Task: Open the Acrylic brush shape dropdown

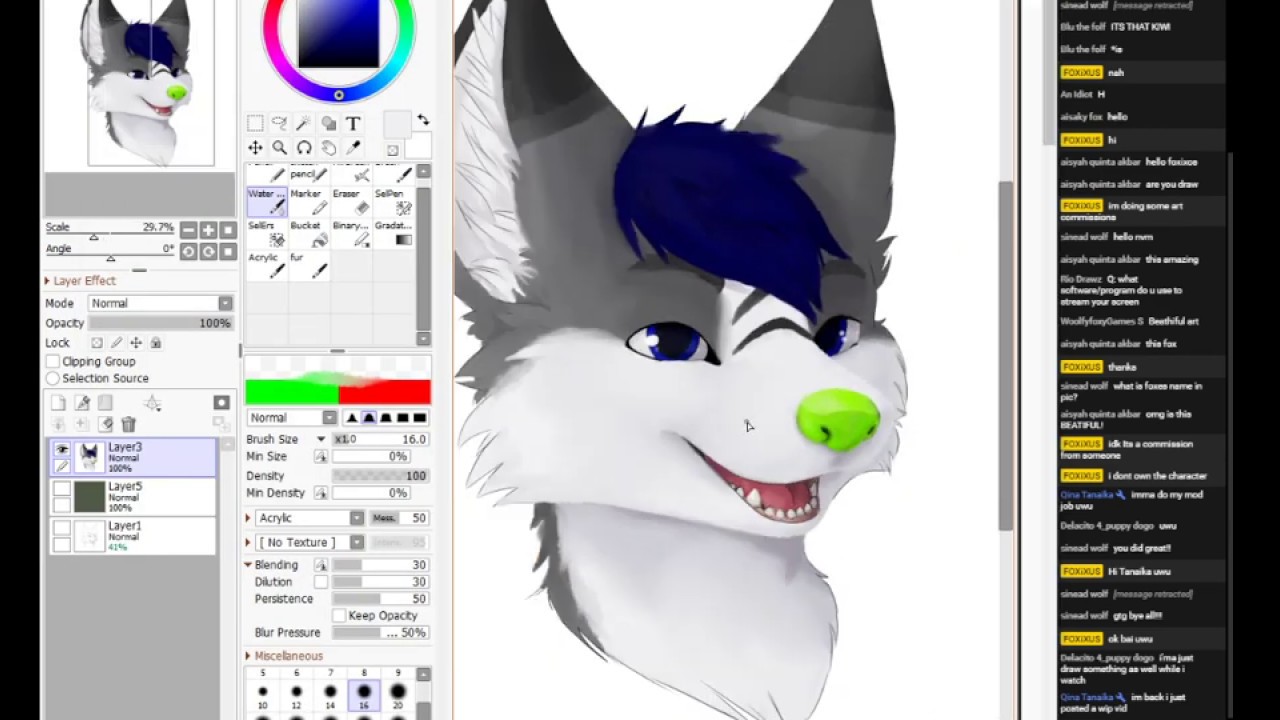Action: point(310,518)
